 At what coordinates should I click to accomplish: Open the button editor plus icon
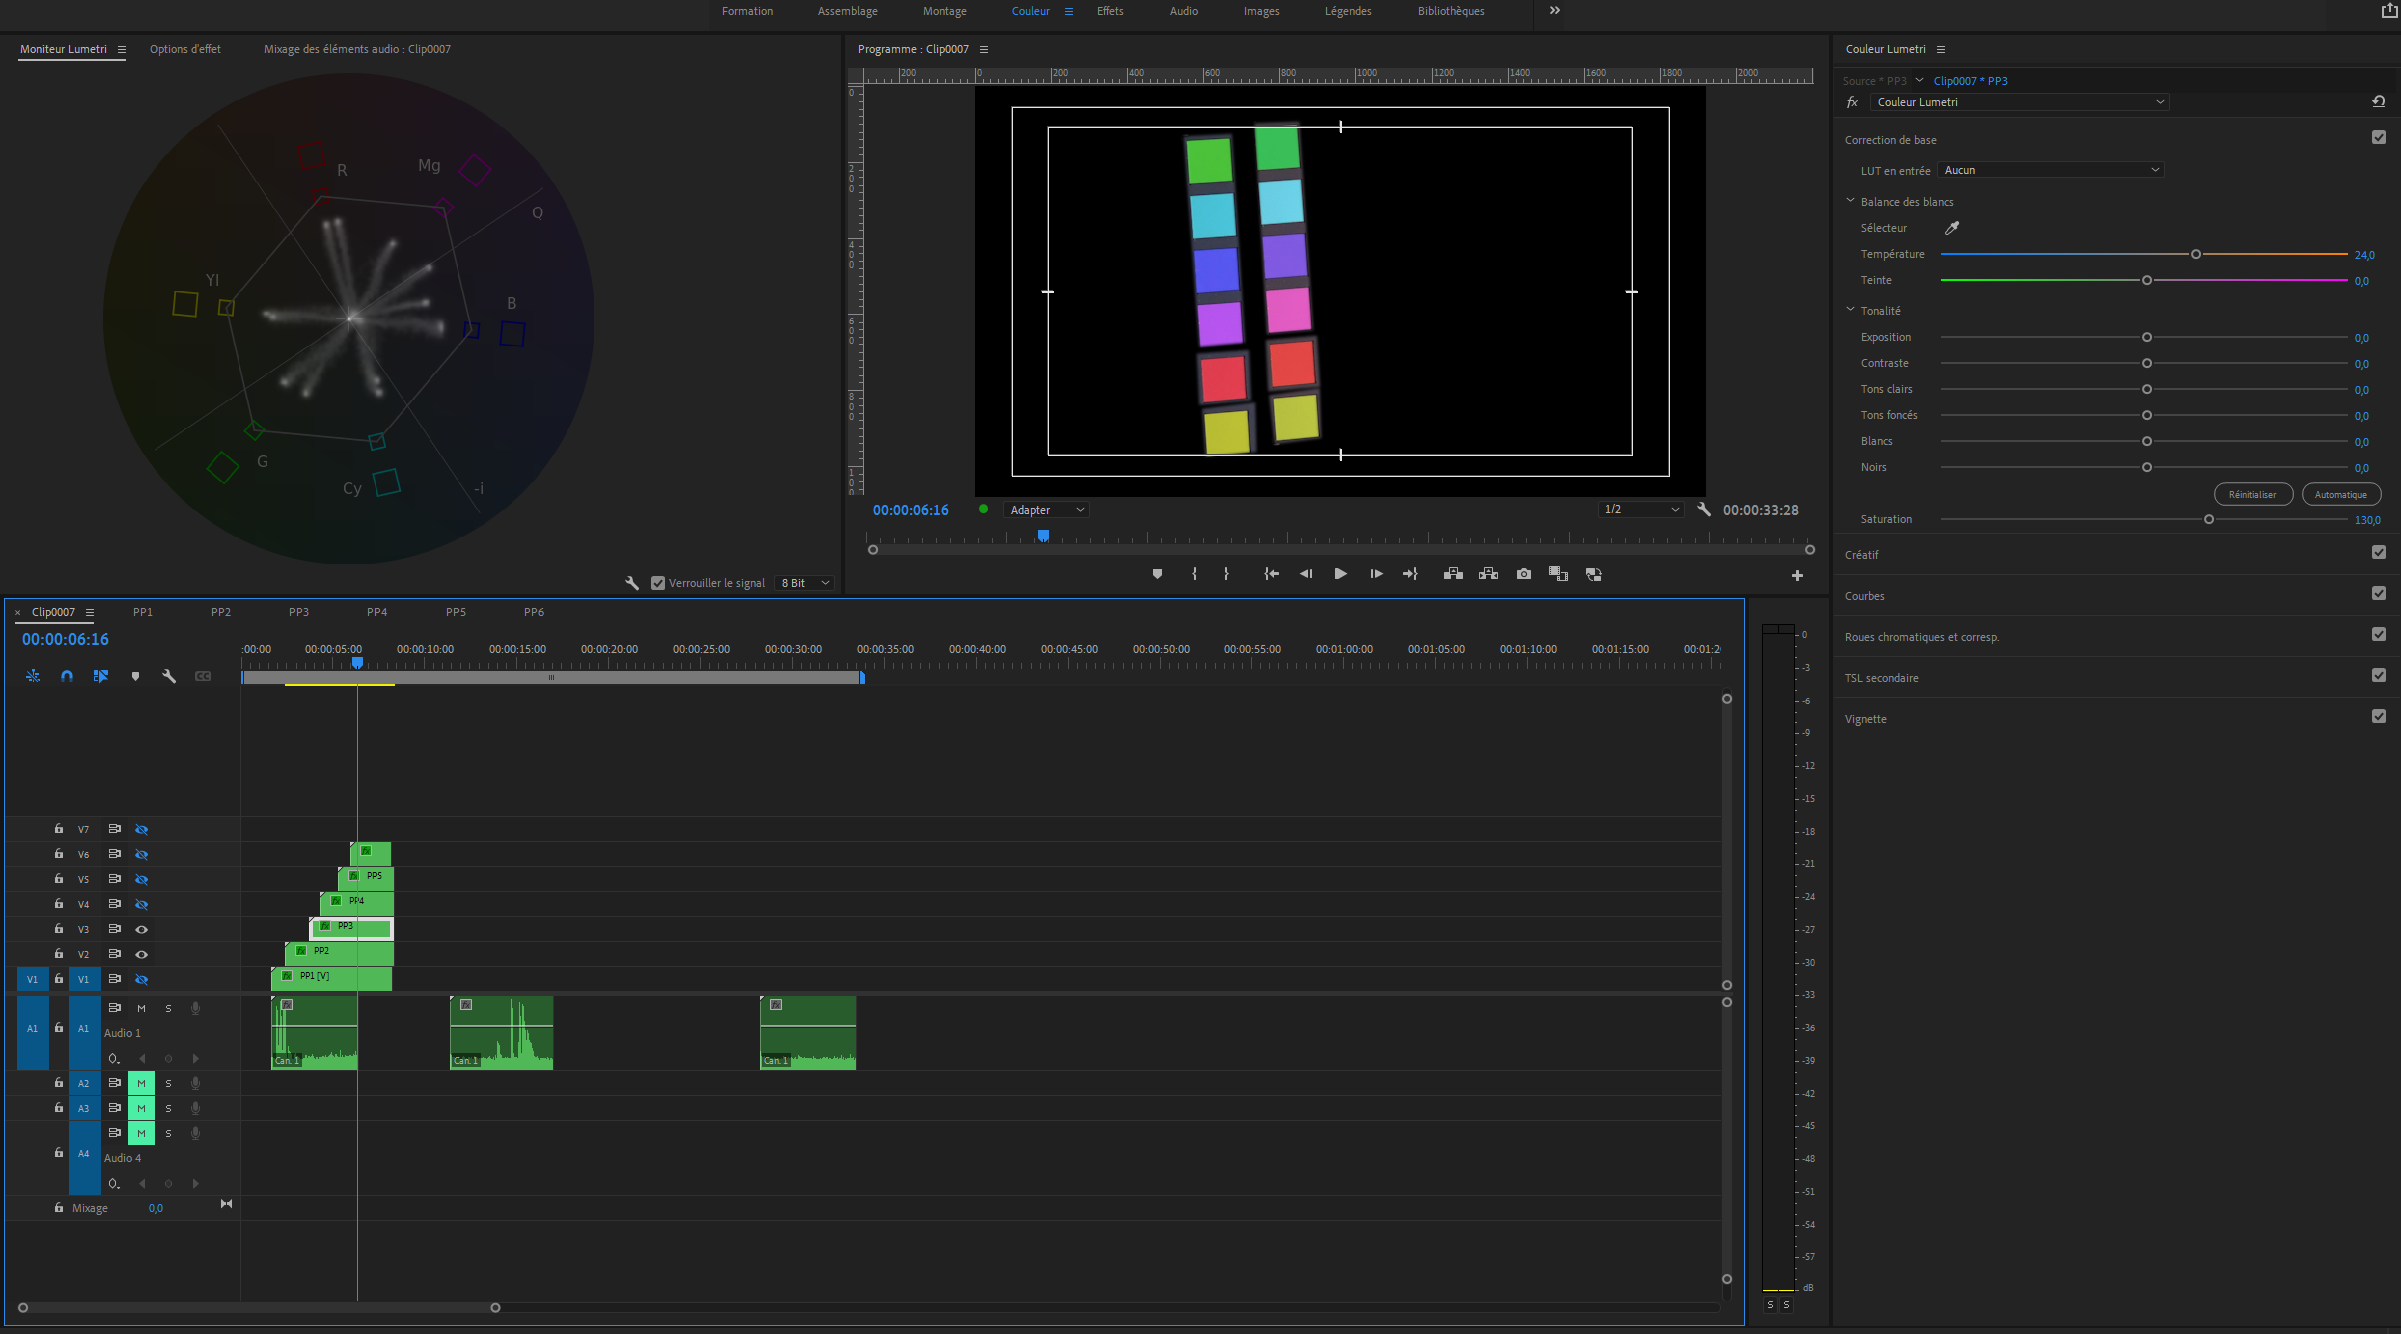pos(1797,575)
